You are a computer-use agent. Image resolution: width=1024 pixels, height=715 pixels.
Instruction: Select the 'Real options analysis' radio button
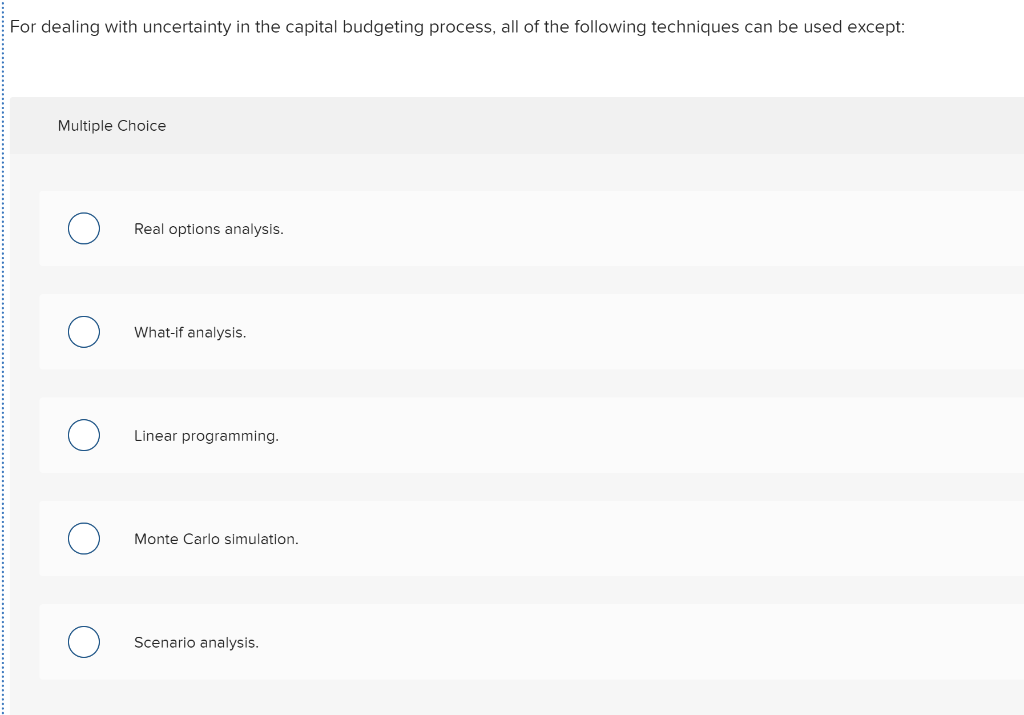[x=84, y=228]
